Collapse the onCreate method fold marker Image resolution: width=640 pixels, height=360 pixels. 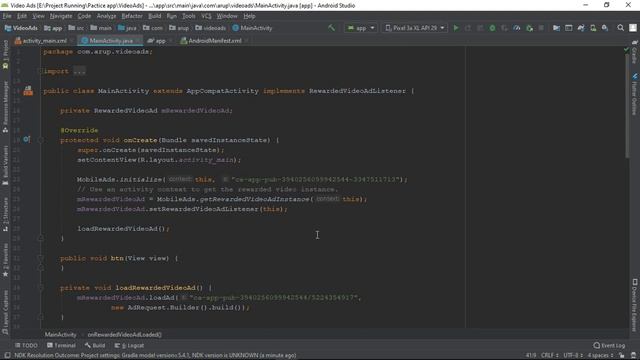[40, 140]
